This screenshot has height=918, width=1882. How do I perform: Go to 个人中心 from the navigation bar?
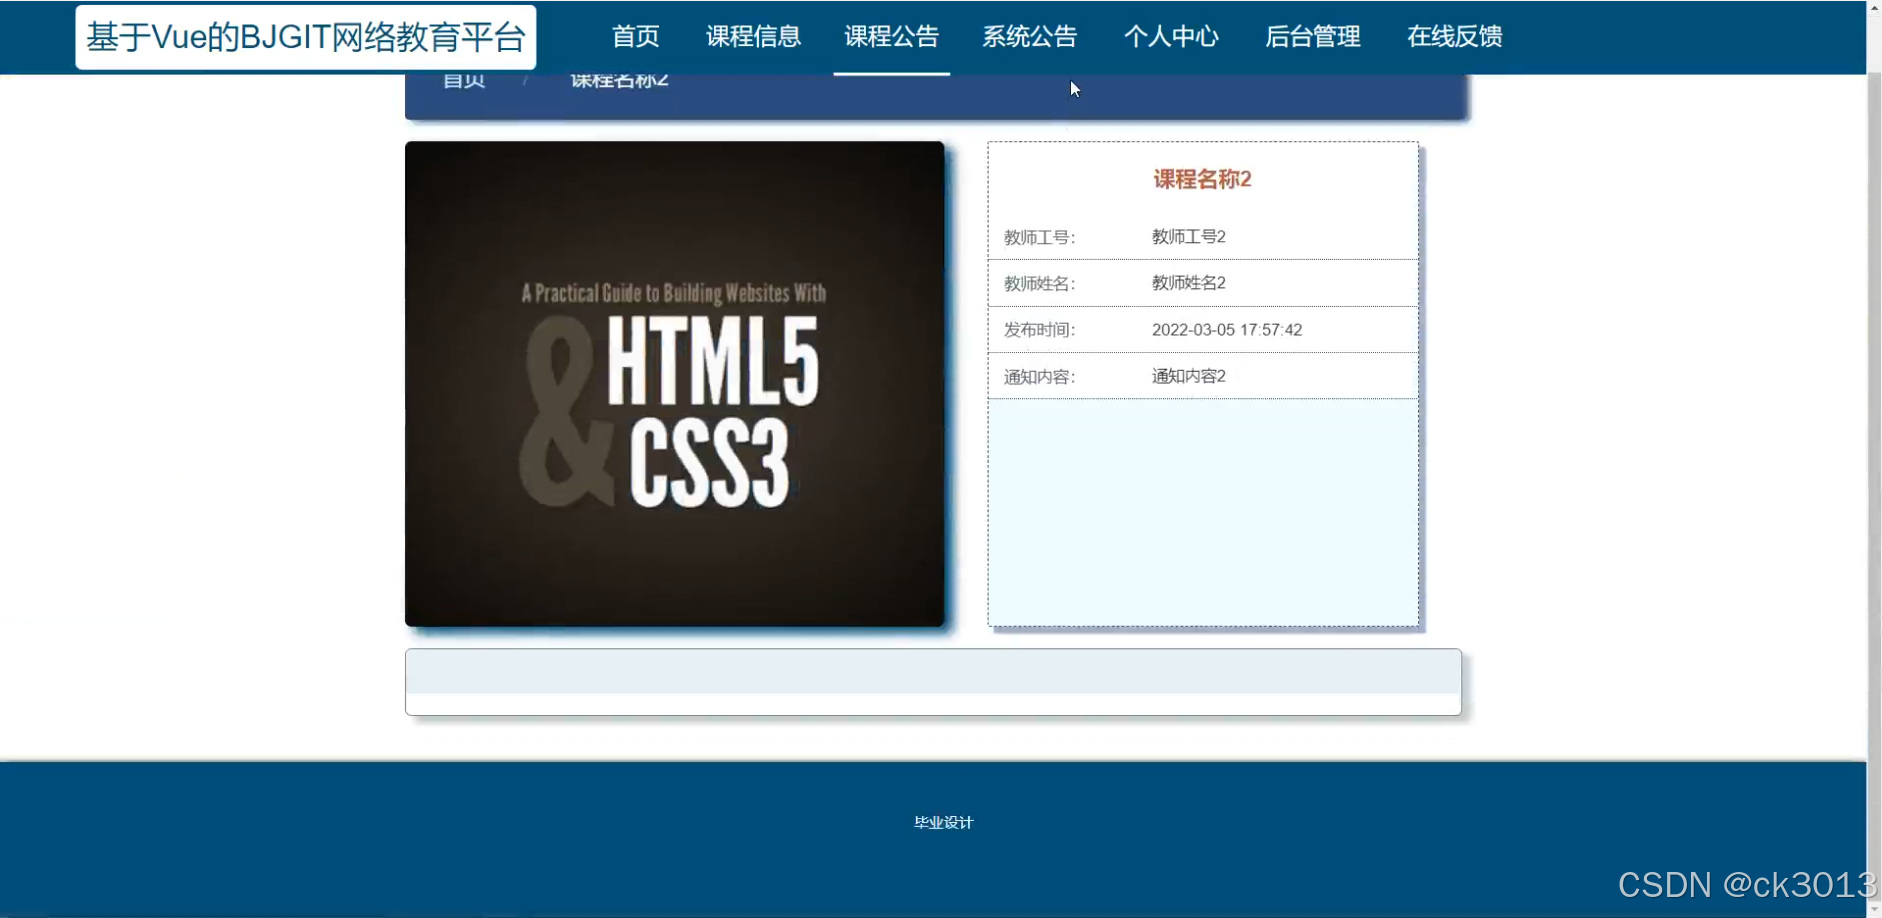coord(1171,37)
